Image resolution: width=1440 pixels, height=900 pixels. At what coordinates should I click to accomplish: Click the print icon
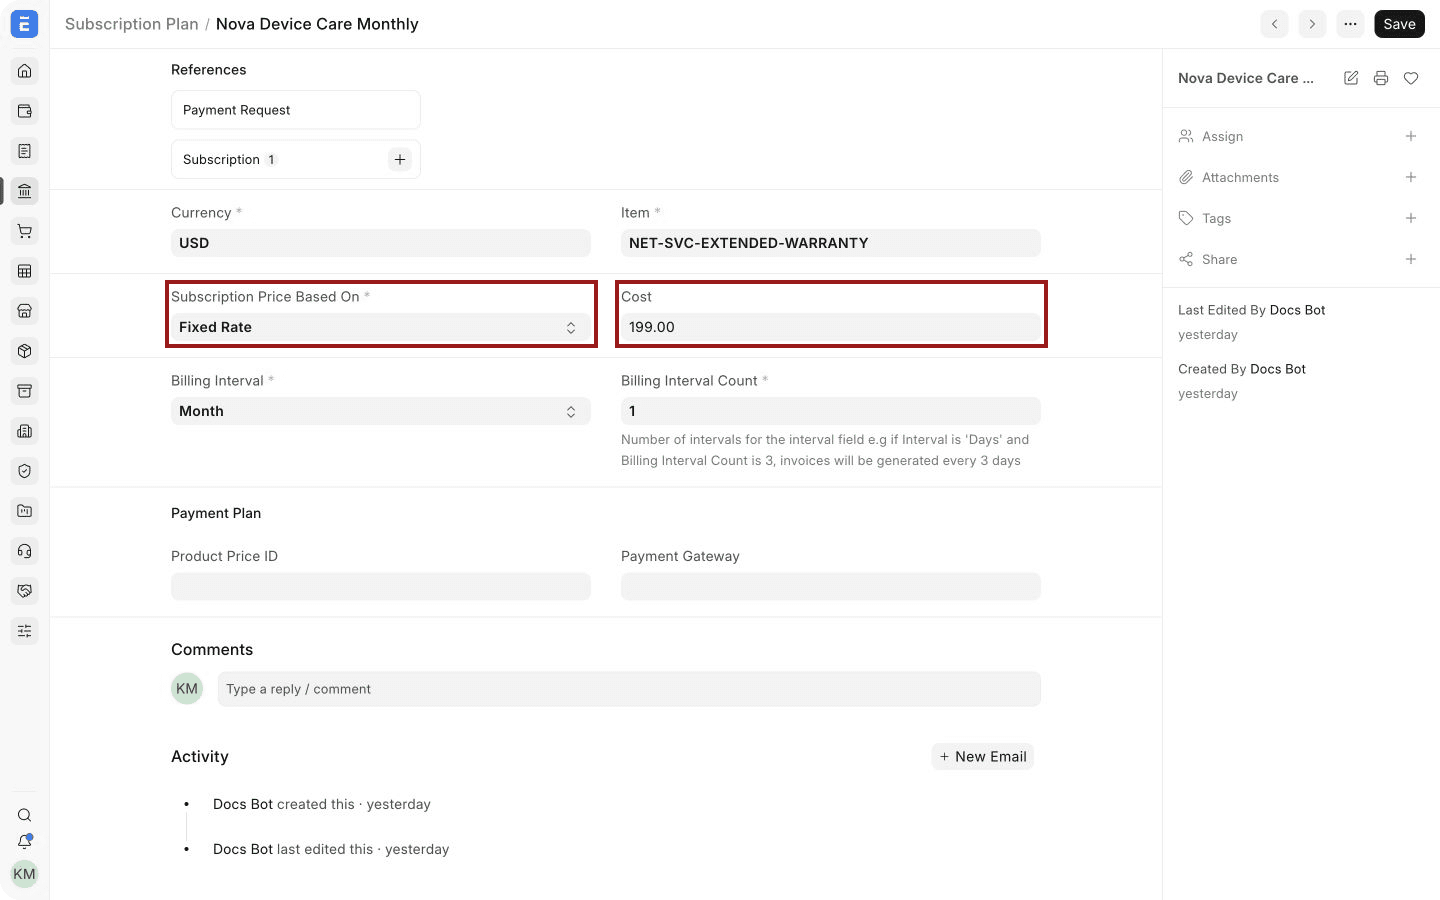1381,78
